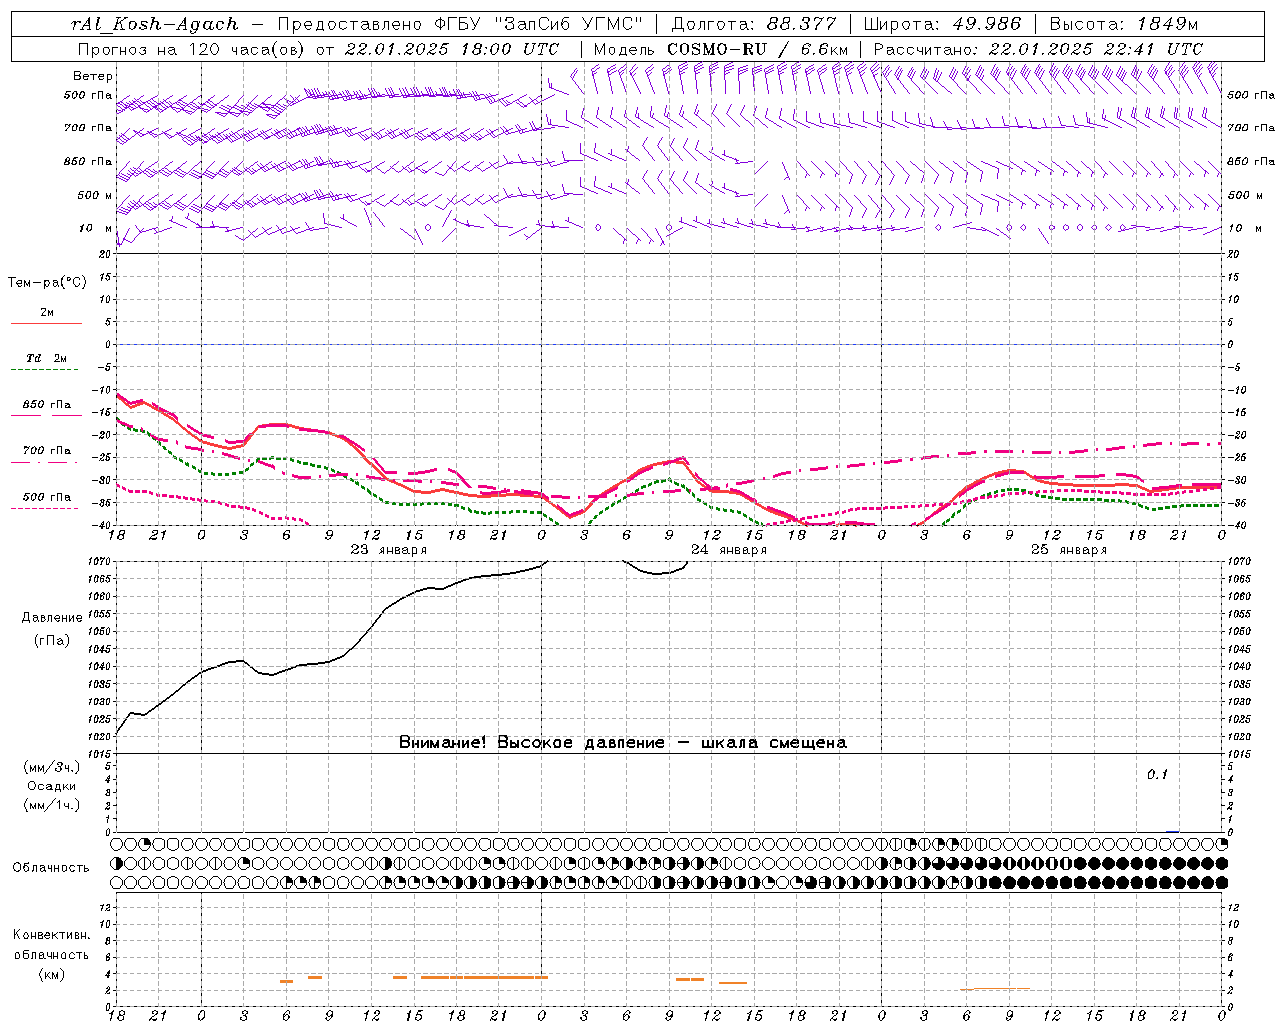Select the provider text ФГБУ "ЗапСиб УГМС"
Viewport: 1280px width, 1024px height.
[539, 24]
